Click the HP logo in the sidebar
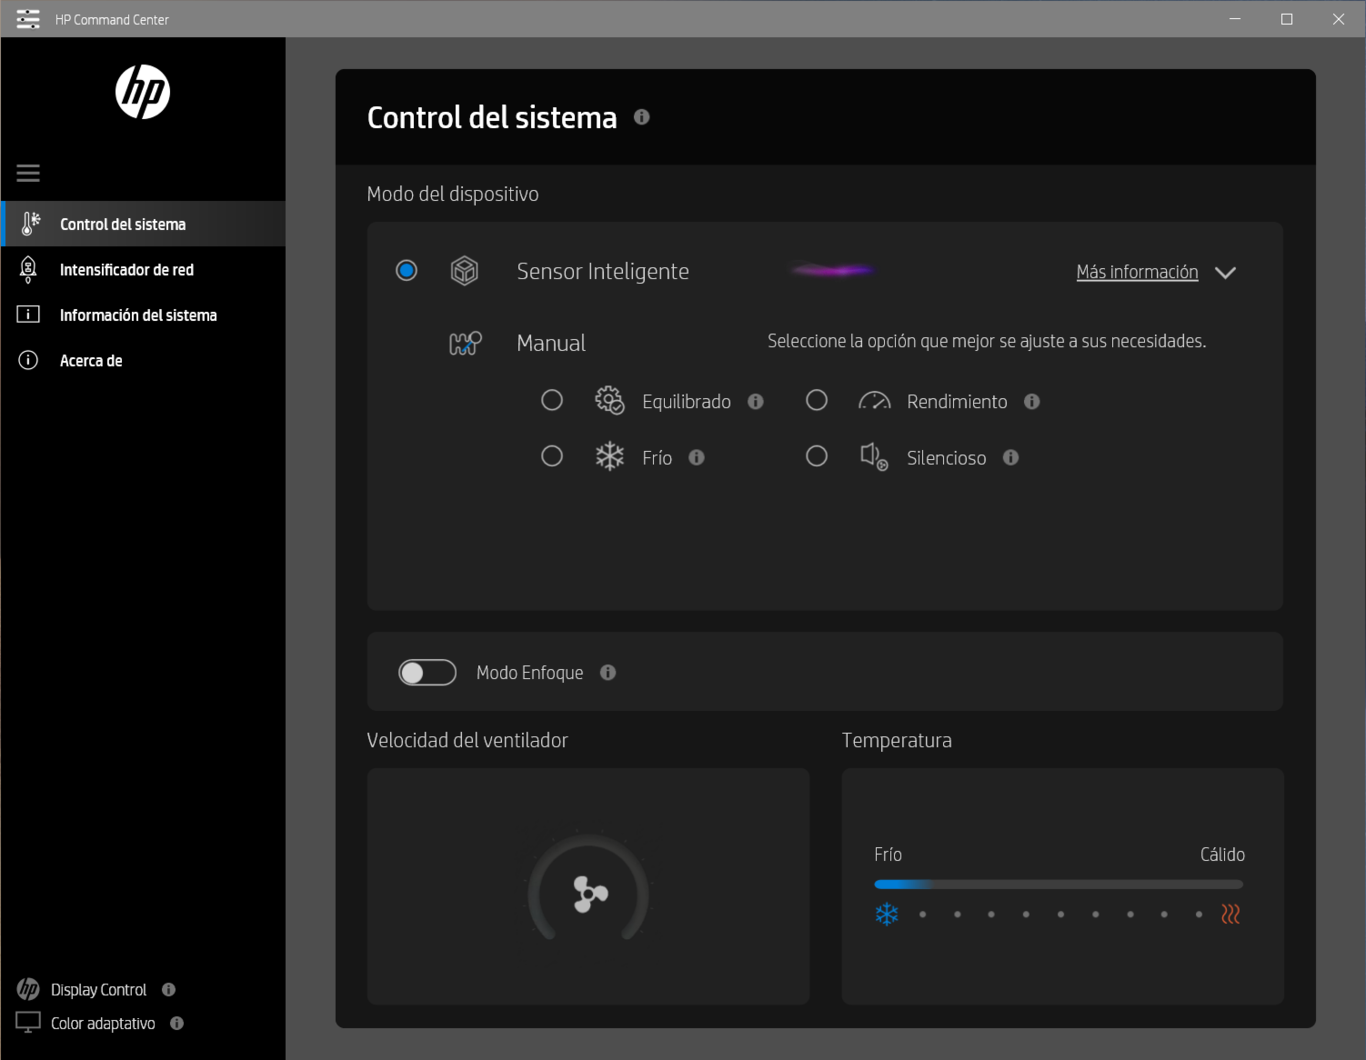 coord(143,92)
